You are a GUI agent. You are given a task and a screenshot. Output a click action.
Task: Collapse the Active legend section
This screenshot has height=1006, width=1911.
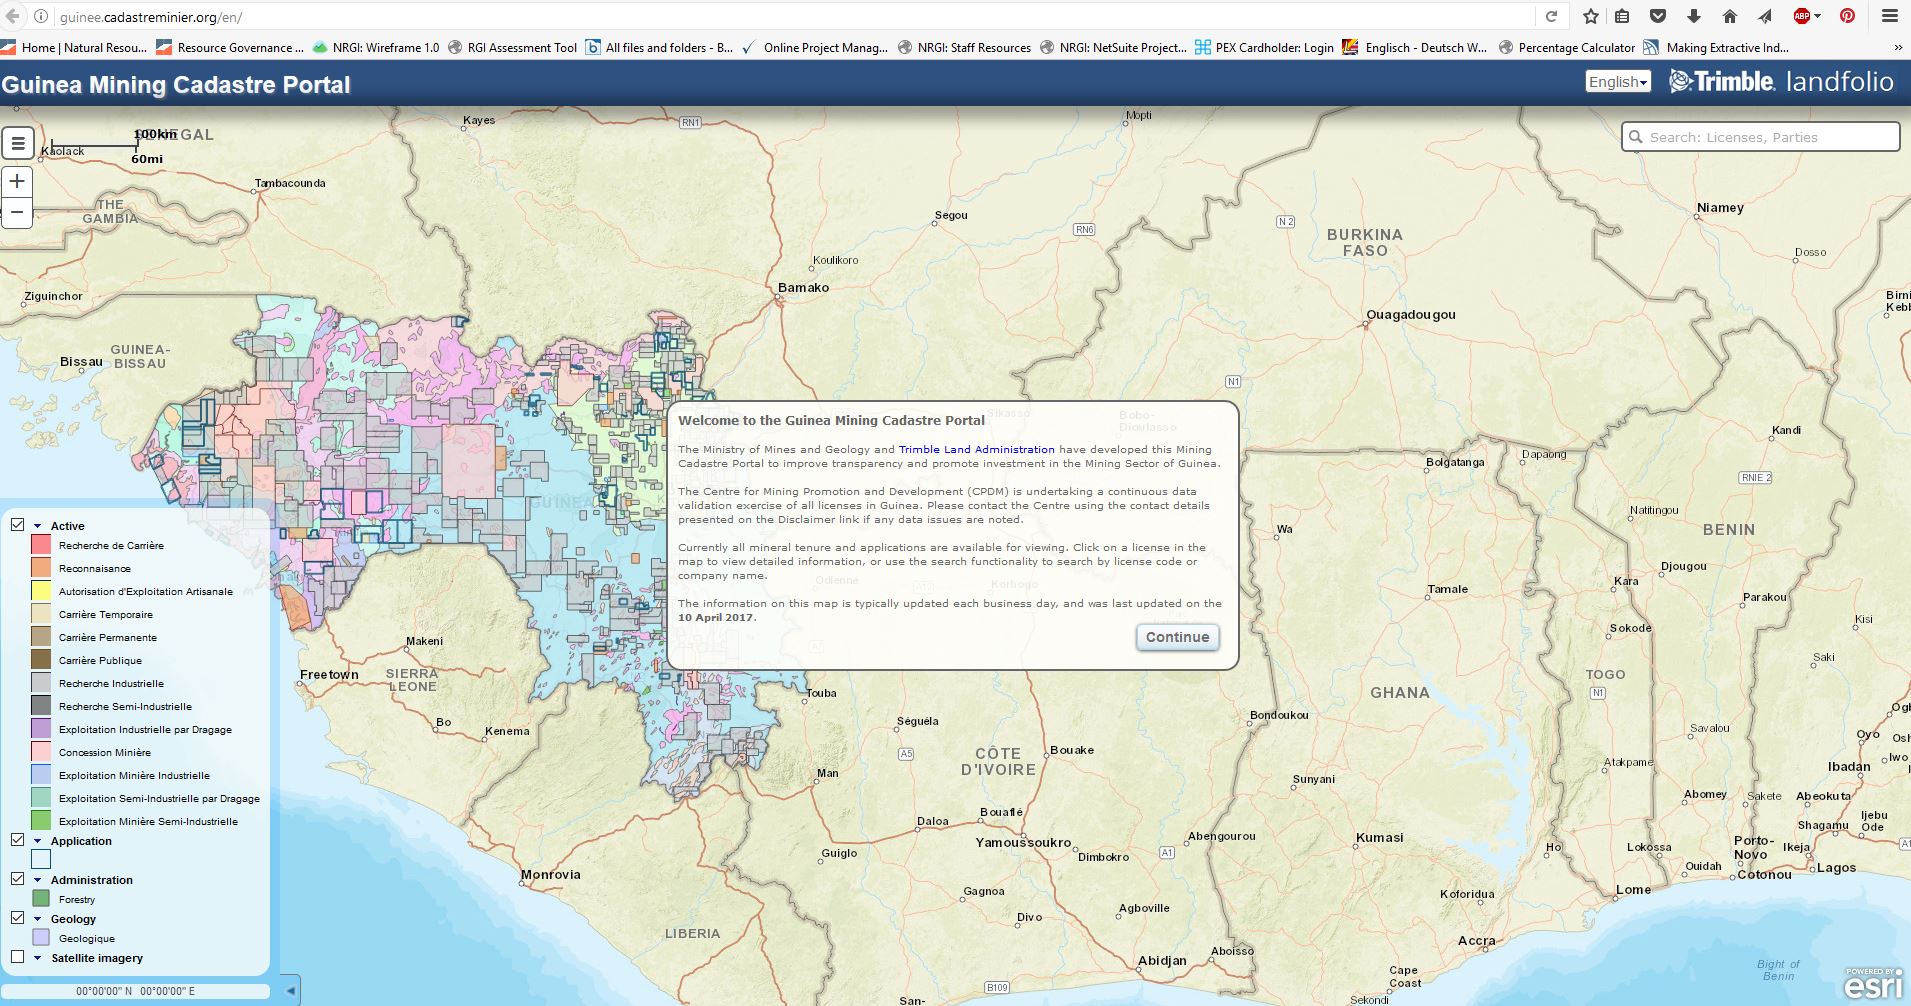pyautogui.click(x=38, y=525)
